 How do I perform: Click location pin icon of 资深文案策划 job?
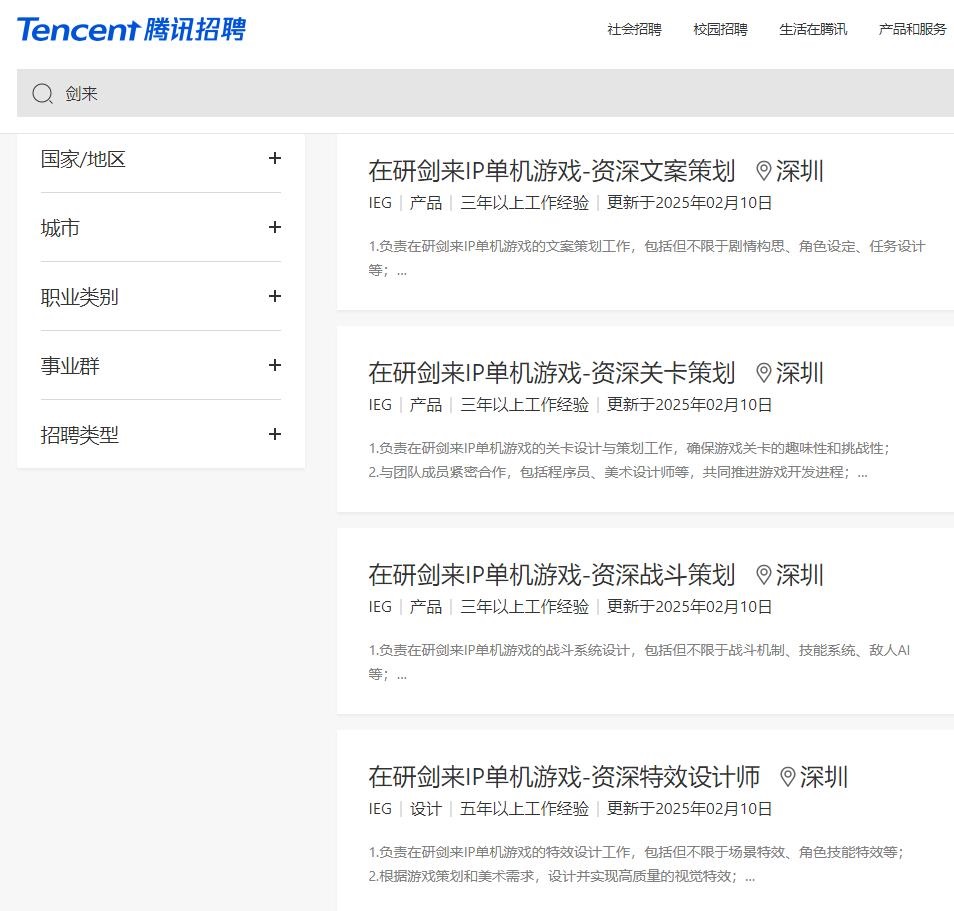[x=764, y=171]
